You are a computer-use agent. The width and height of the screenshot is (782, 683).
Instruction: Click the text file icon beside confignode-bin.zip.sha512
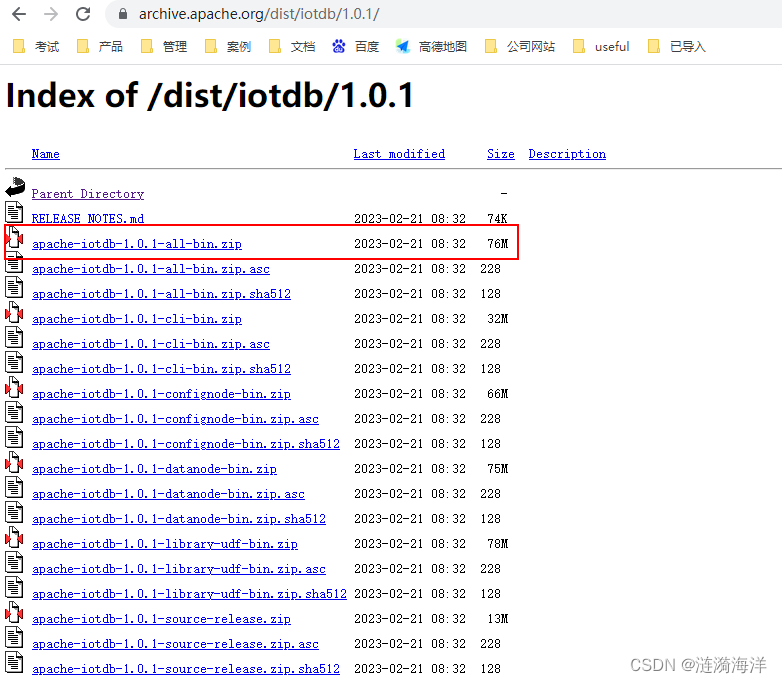coord(14,437)
